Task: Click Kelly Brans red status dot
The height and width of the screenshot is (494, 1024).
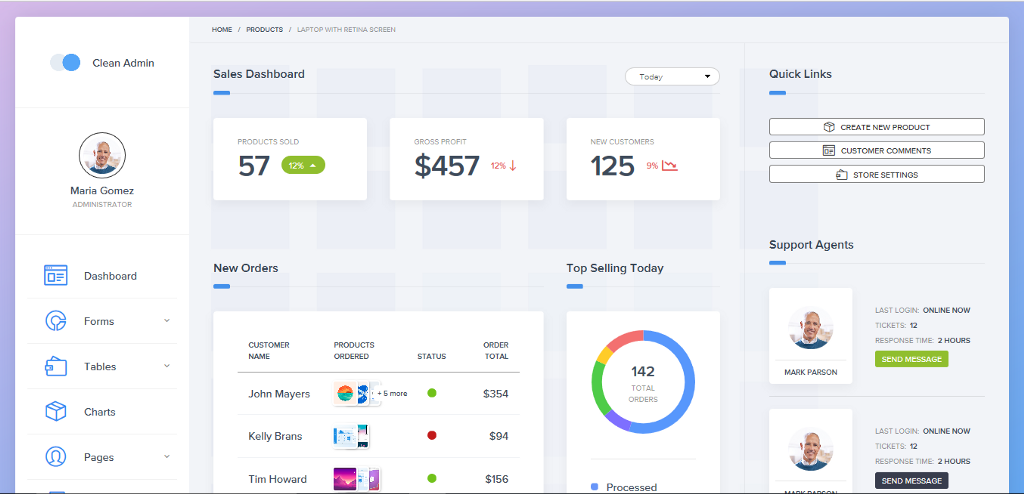Action: pos(432,436)
